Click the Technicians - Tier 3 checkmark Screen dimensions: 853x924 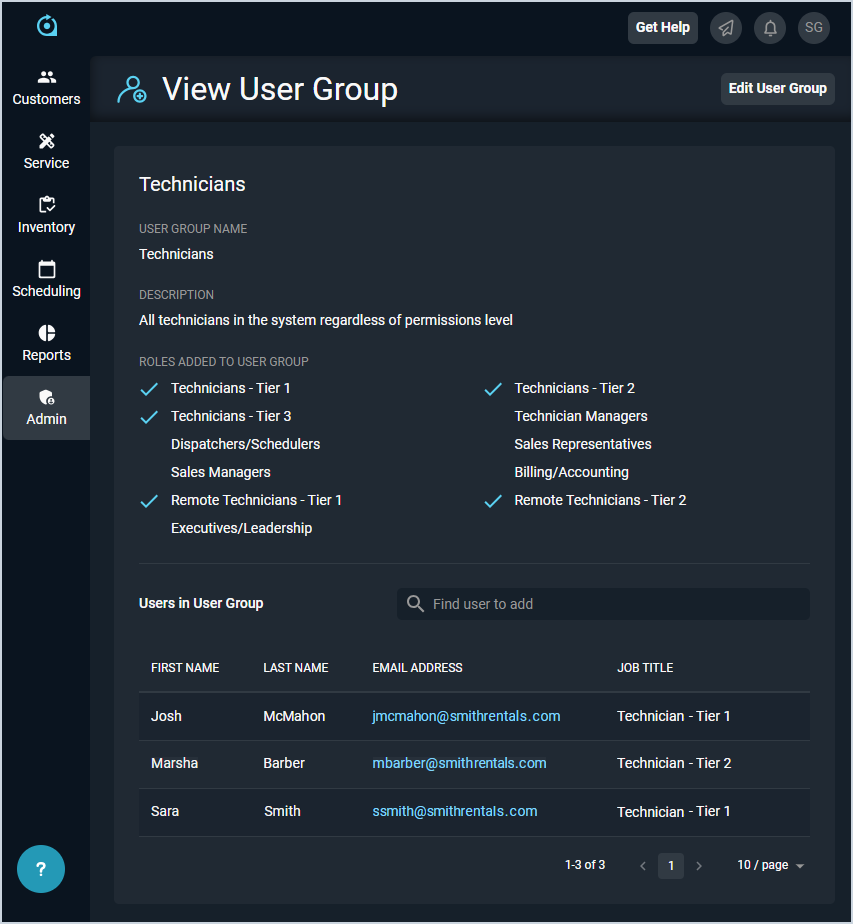tap(149, 417)
